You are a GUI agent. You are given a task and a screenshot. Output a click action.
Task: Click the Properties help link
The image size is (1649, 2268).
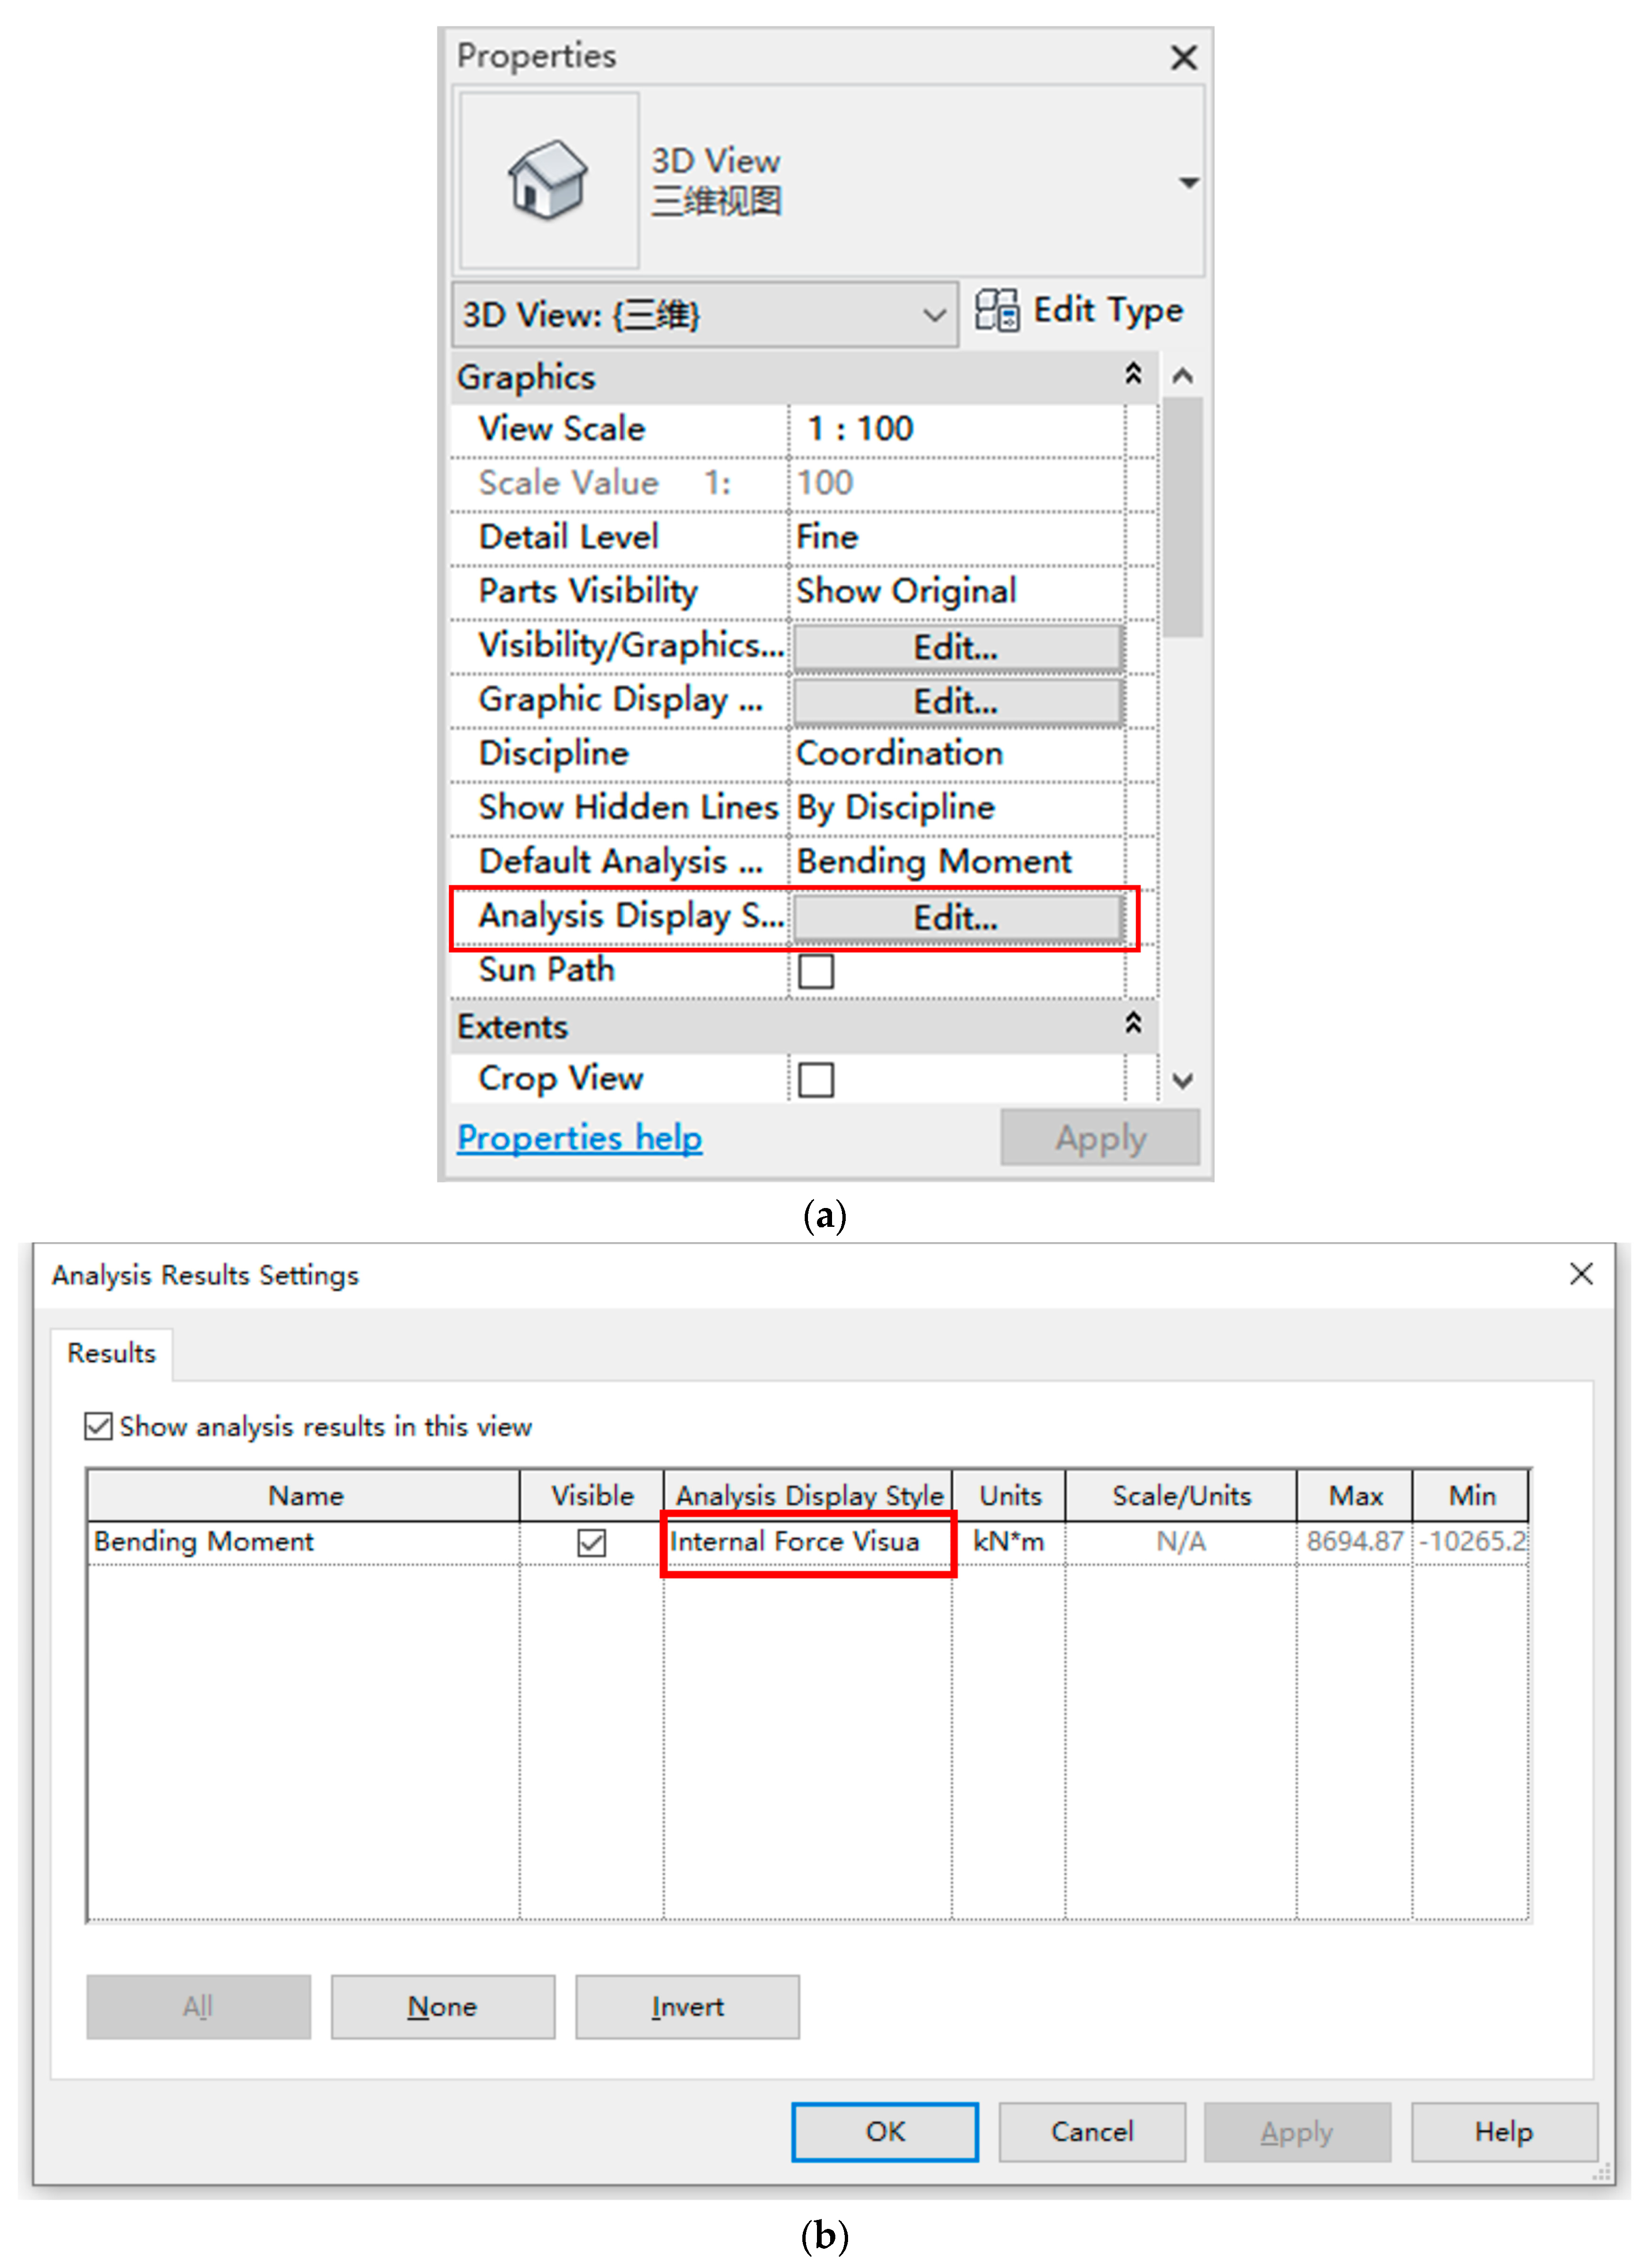579,1138
